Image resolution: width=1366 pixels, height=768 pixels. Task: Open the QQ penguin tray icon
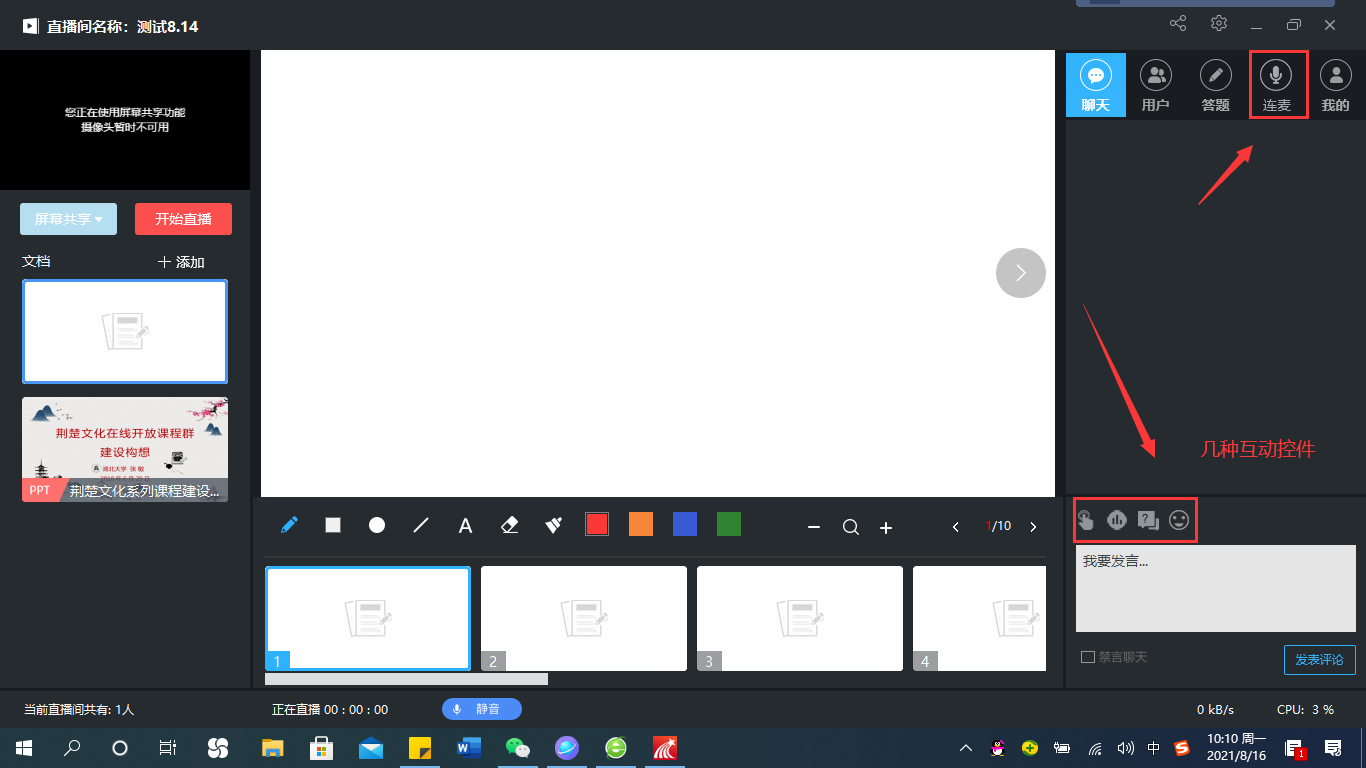pos(997,747)
